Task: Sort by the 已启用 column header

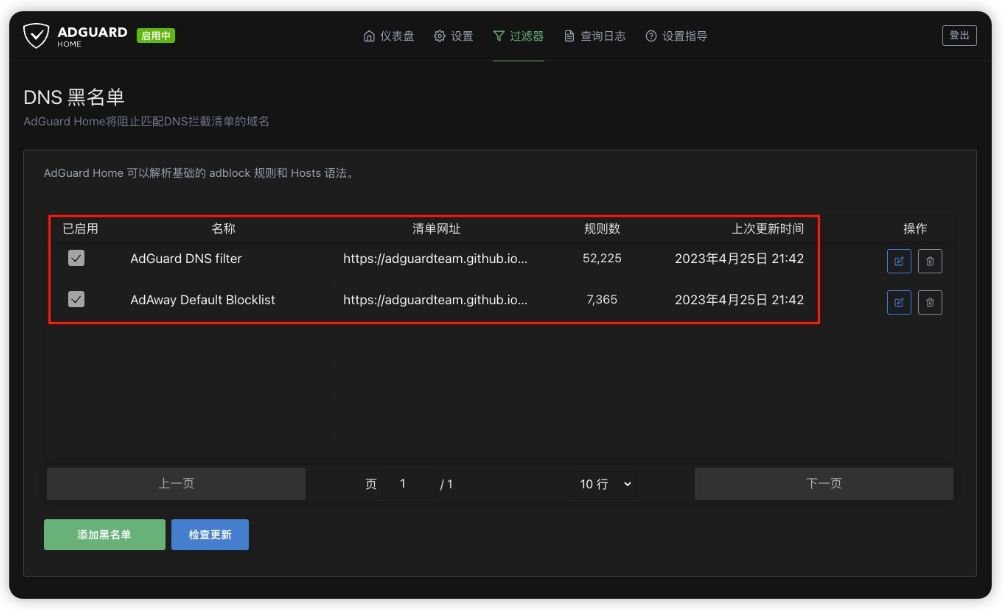Action: [80, 229]
